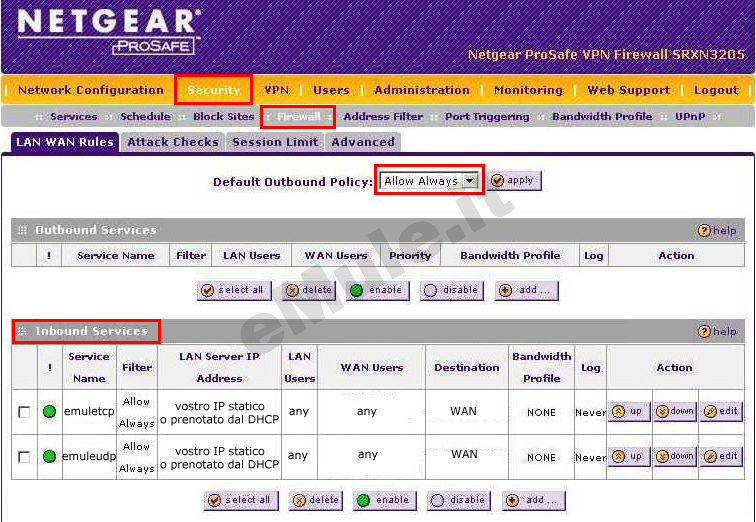756x522 pixels.
Task: Disable selected inbound services
Action: [459, 500]
